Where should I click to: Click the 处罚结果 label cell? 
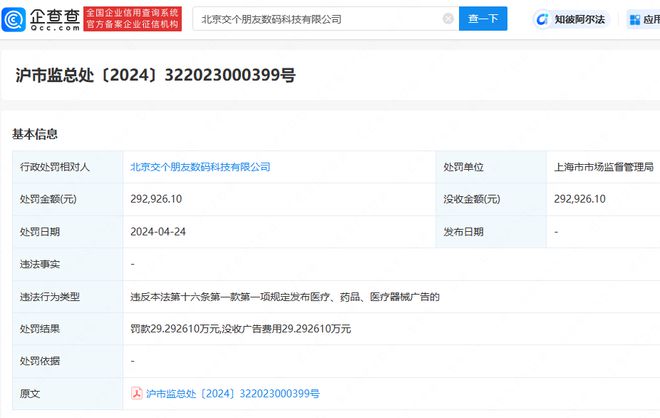68,328
